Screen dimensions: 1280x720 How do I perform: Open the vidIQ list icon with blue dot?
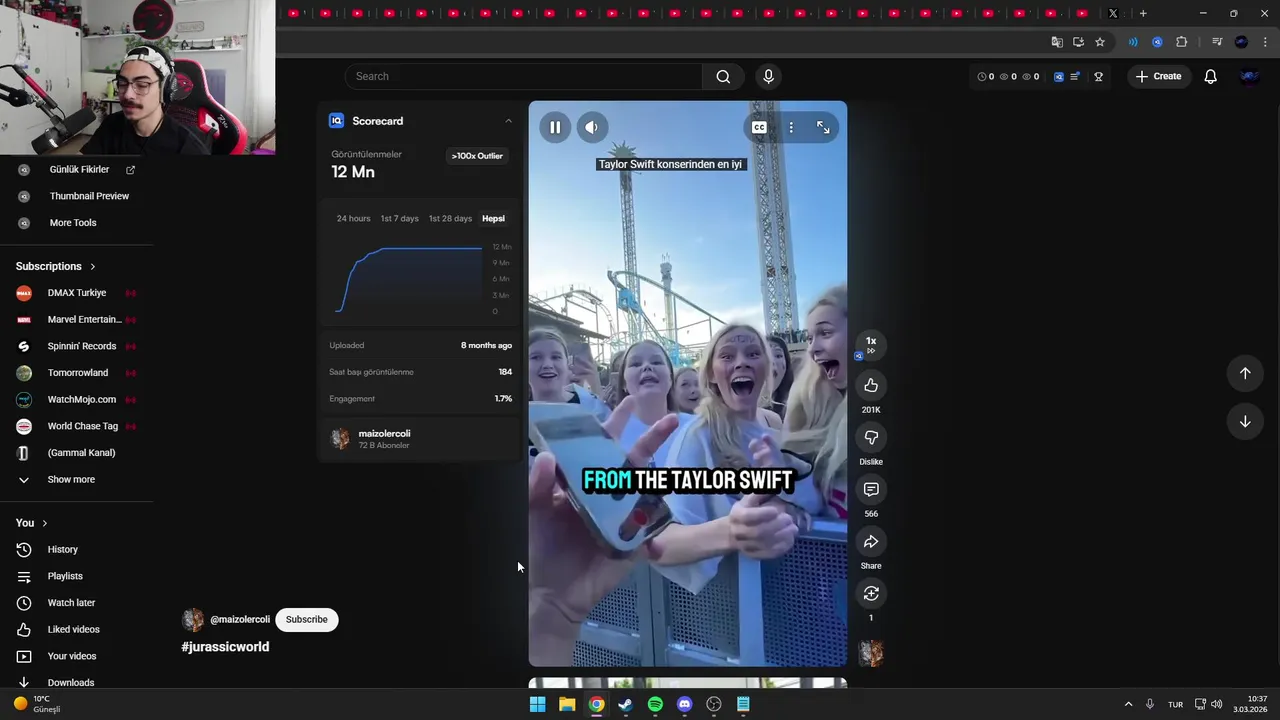pyautogui.click(x=1075, y=76)
